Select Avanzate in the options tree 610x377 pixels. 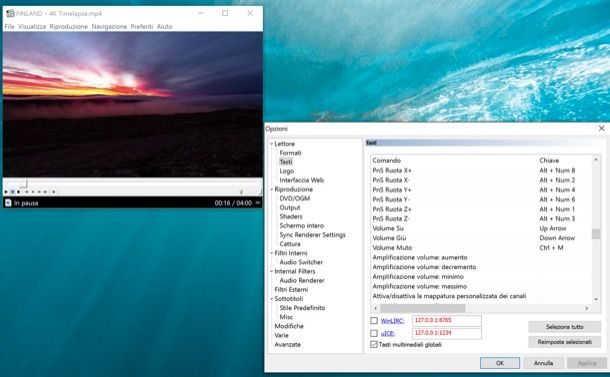287,344
